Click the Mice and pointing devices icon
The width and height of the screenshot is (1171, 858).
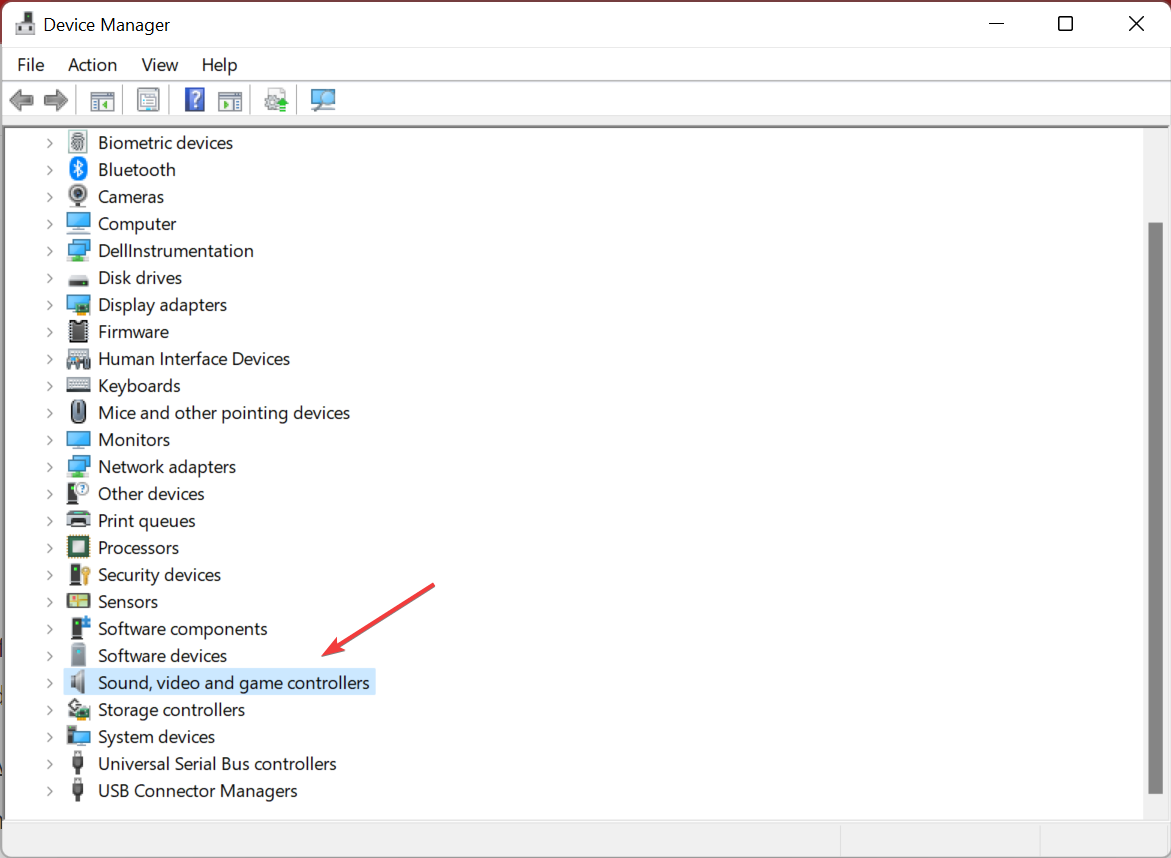(x=78, y=412)
